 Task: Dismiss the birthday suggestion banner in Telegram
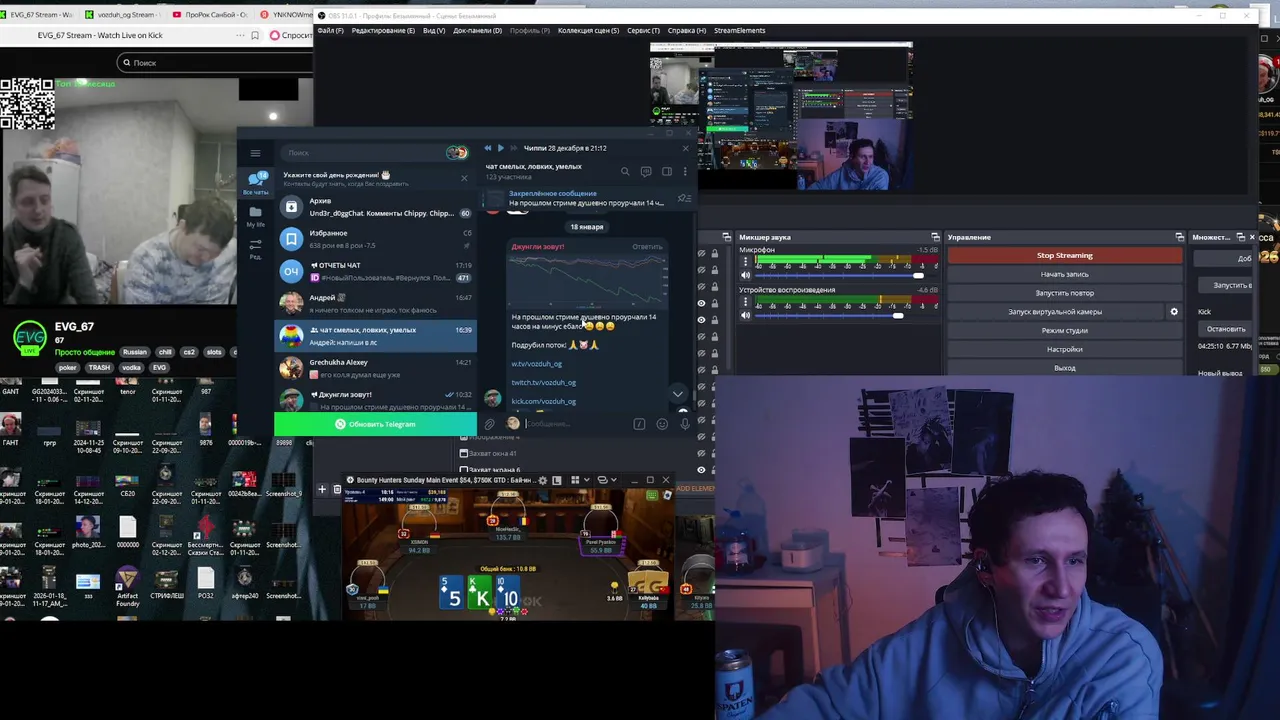tap(464, 178)
